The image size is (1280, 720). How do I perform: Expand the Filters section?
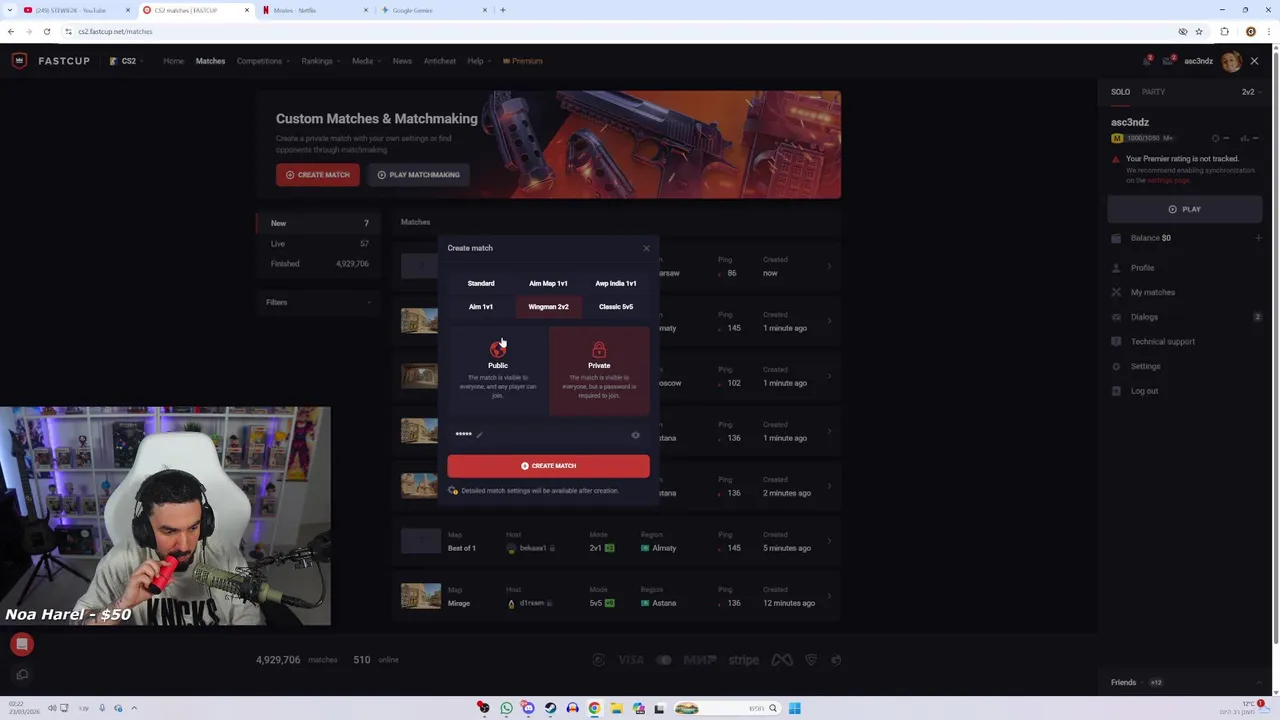[x=318, y=302]
